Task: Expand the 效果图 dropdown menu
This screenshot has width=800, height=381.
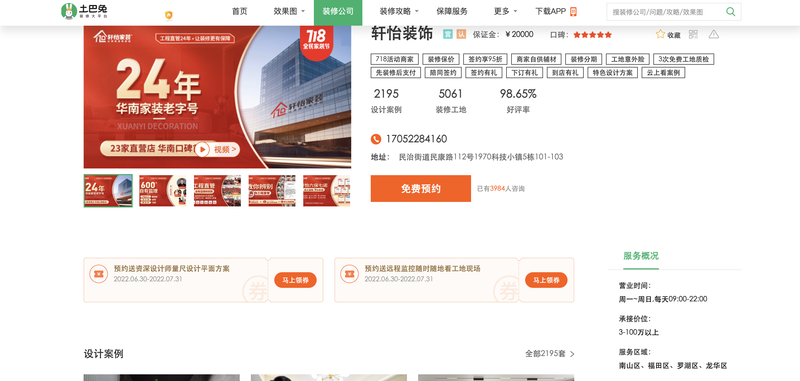Action: pyautogui.click(x=289, y=11)
